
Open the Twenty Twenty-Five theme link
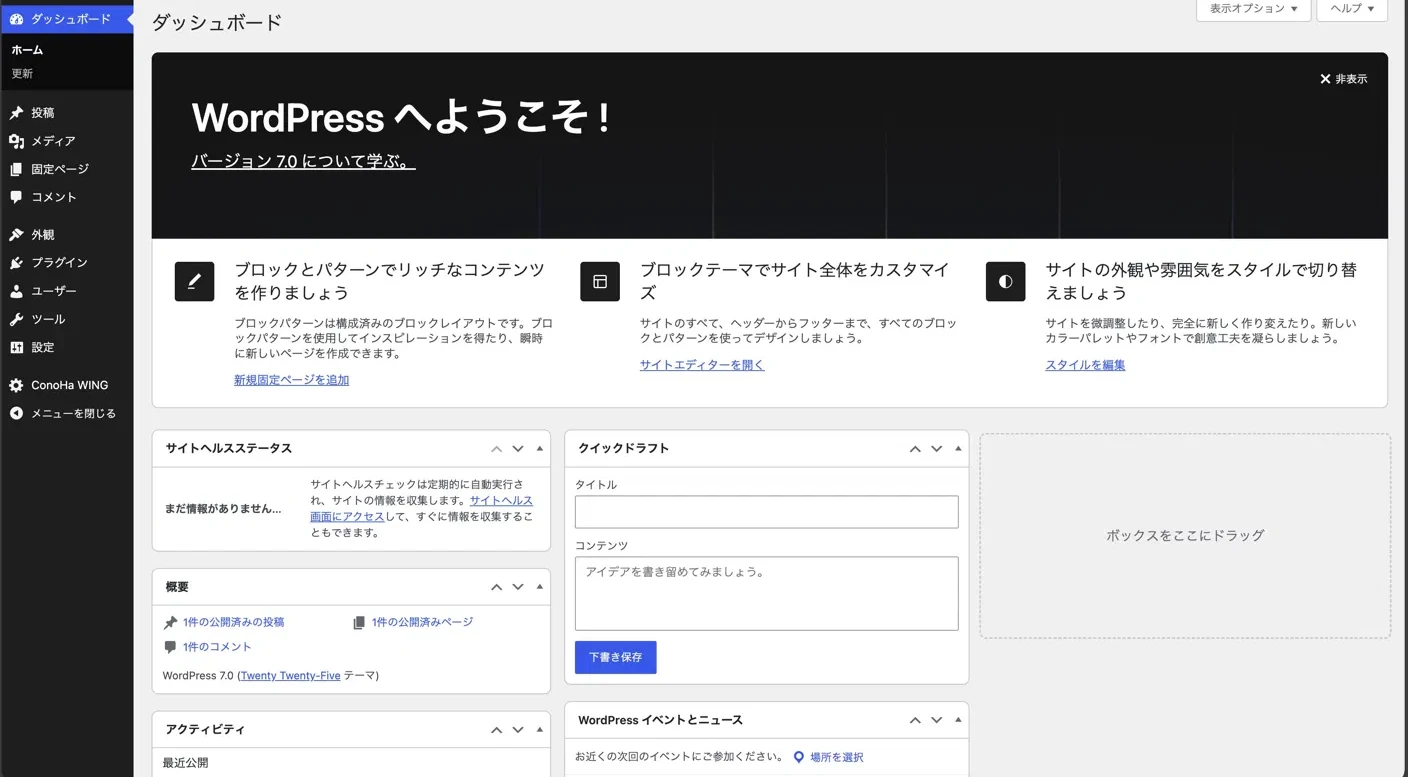290,676
